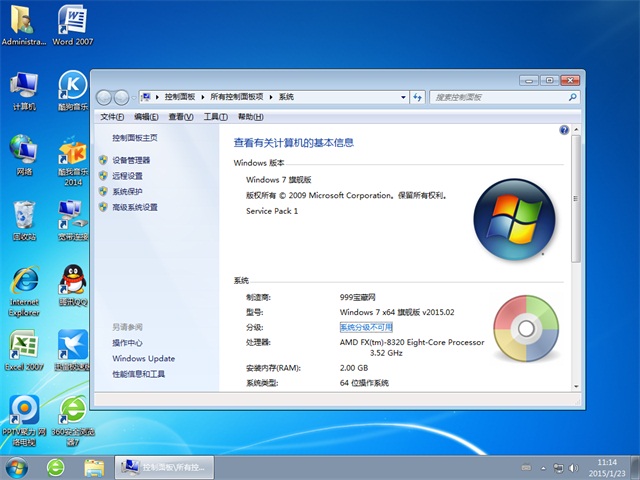Click the 64 位操作系统 value
Screen dimensions: 640x480
[364, 383]
